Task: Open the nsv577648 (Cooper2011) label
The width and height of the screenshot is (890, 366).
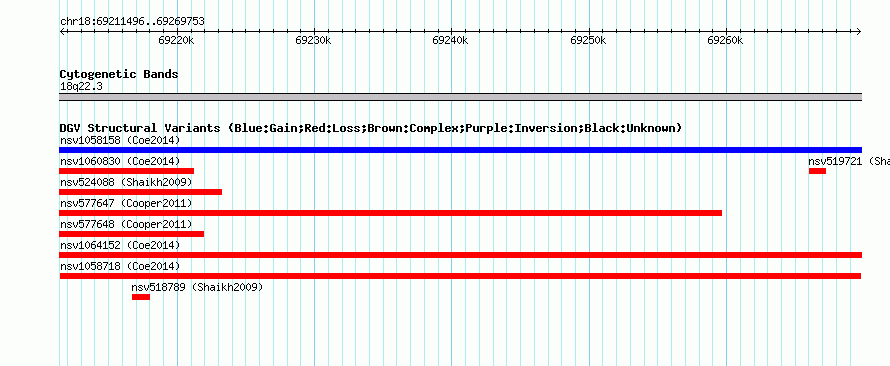Action: pyautogui.click(x=126, y=224)
